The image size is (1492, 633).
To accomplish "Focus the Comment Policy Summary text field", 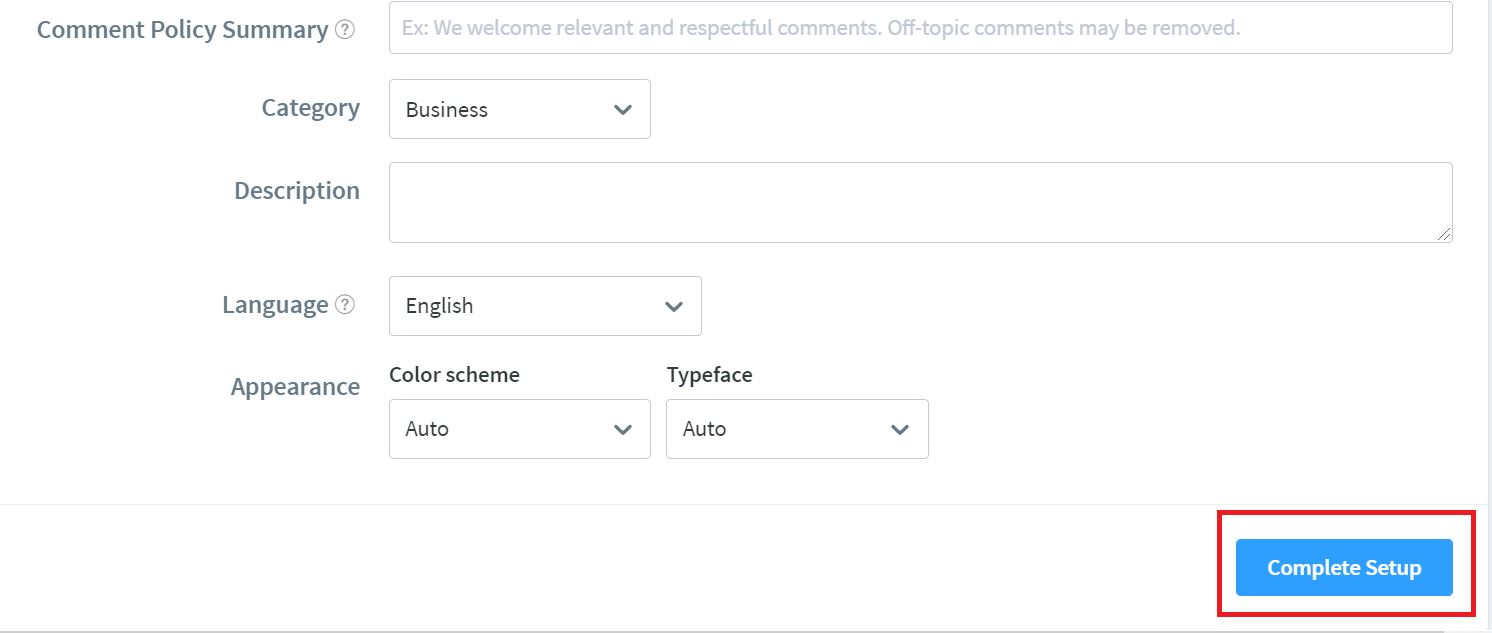I will click(x=920, y=28).
